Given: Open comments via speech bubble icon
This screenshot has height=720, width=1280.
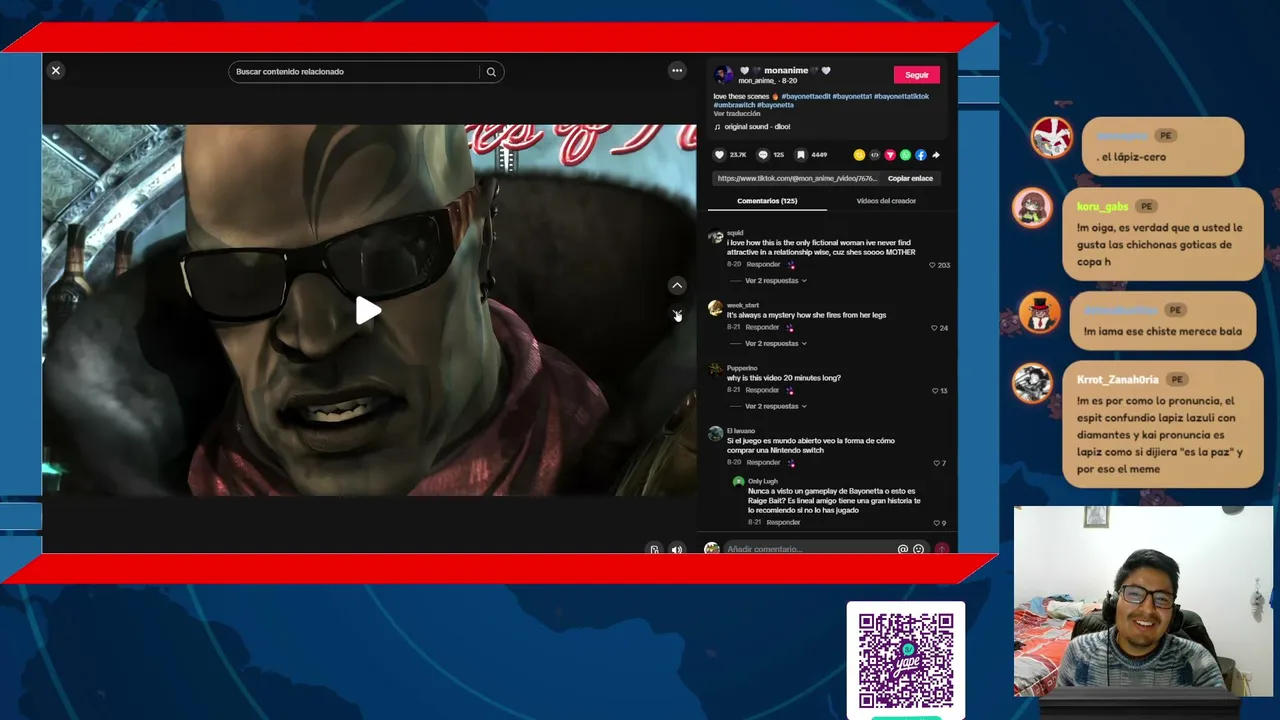Looking at the screenshot, I should [x=763, y=155].
